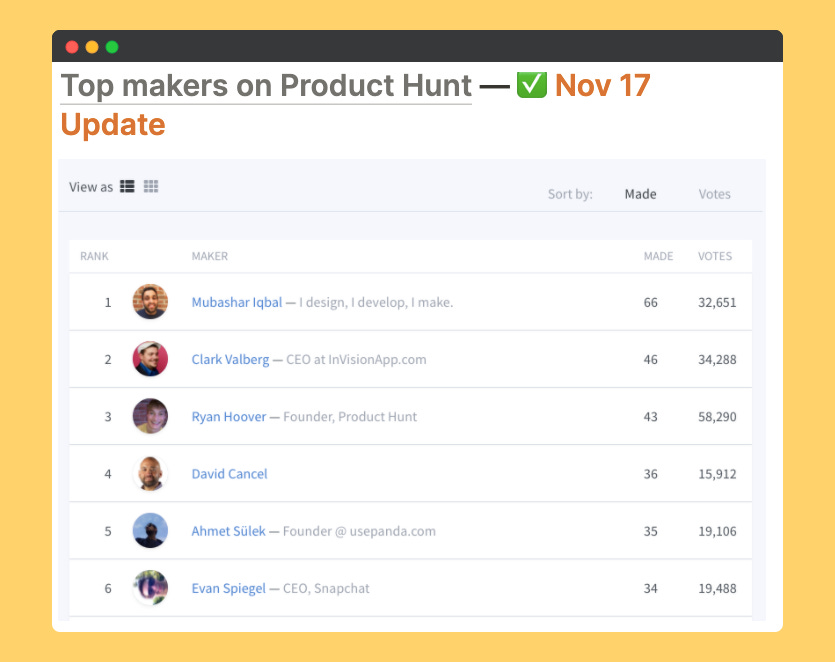Click made count 36
This screenshot has width=835, height=662.
tap(650, 474)
